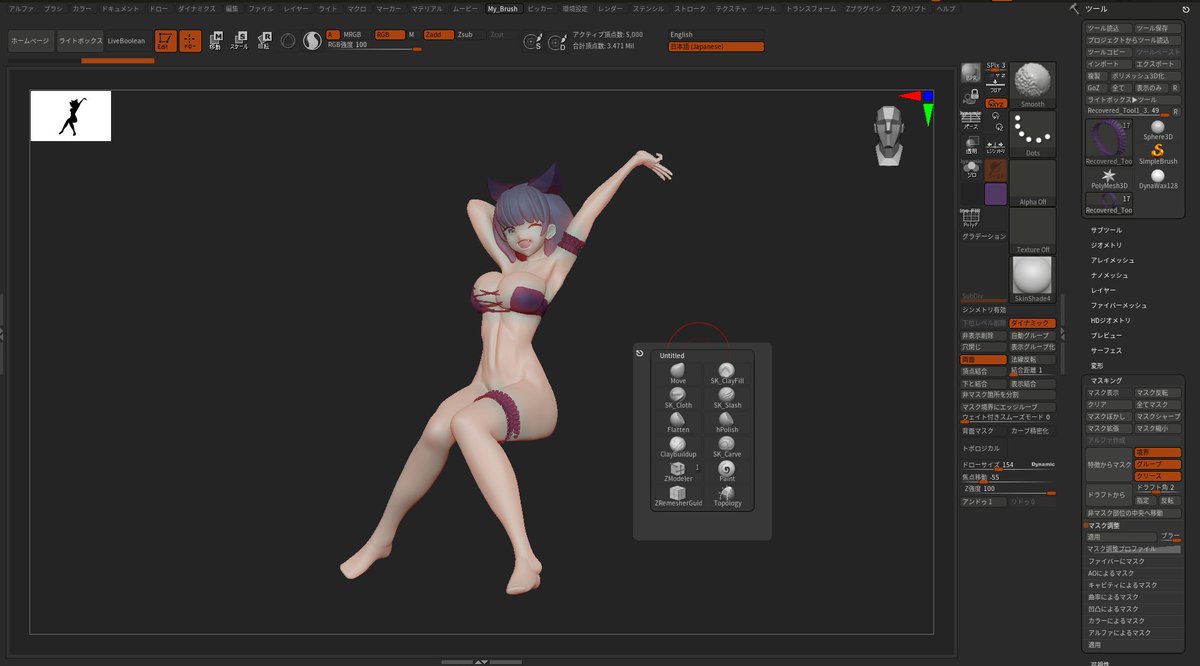
Task: Collapse the マスキング section
Action: tap(1106, 381)
